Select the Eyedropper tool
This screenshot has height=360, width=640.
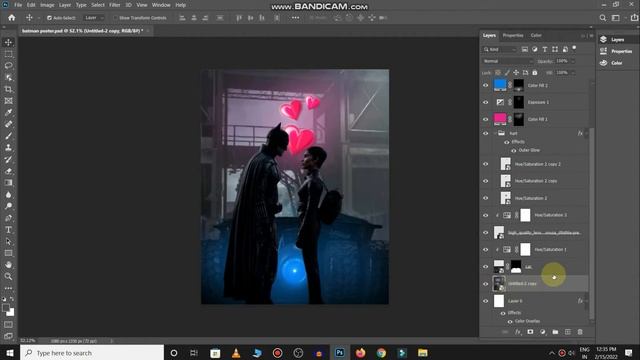pos(8,112)
